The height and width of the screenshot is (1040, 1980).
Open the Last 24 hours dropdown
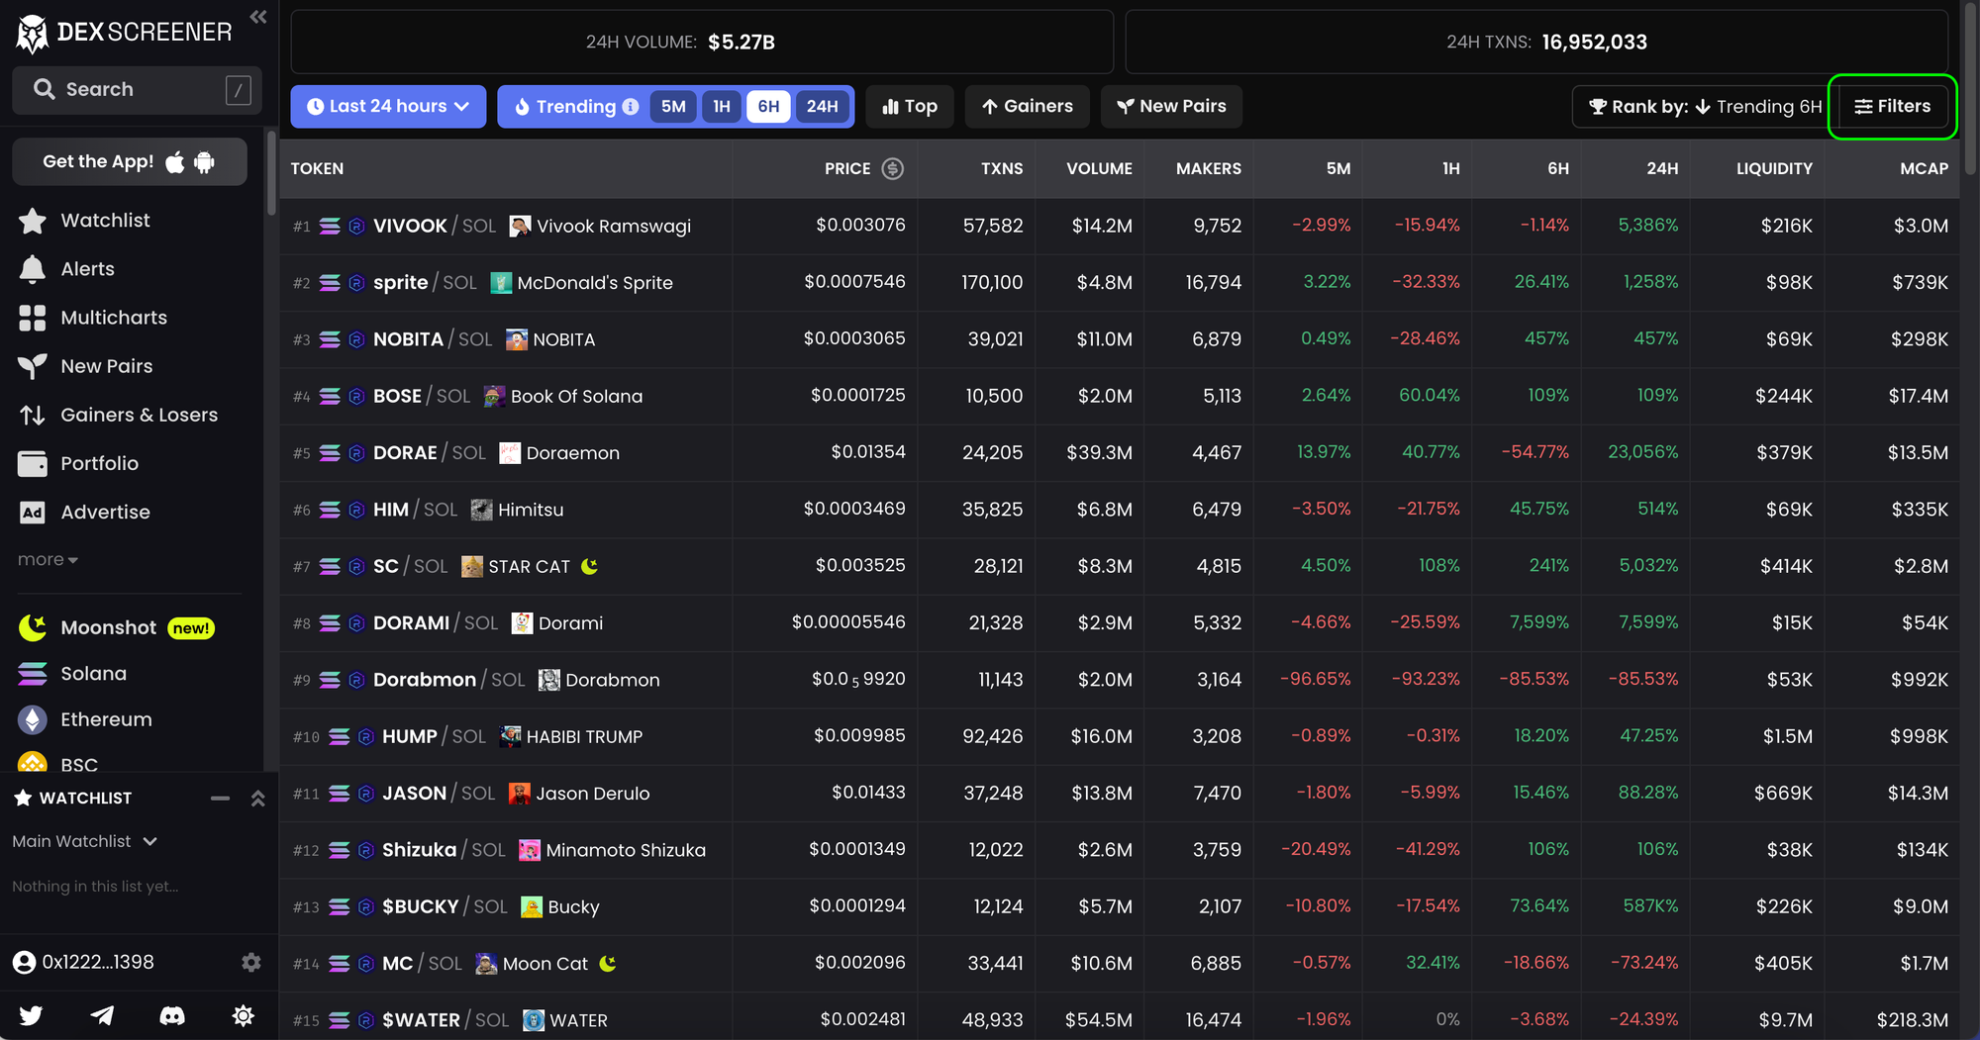(x=388, y=106)
